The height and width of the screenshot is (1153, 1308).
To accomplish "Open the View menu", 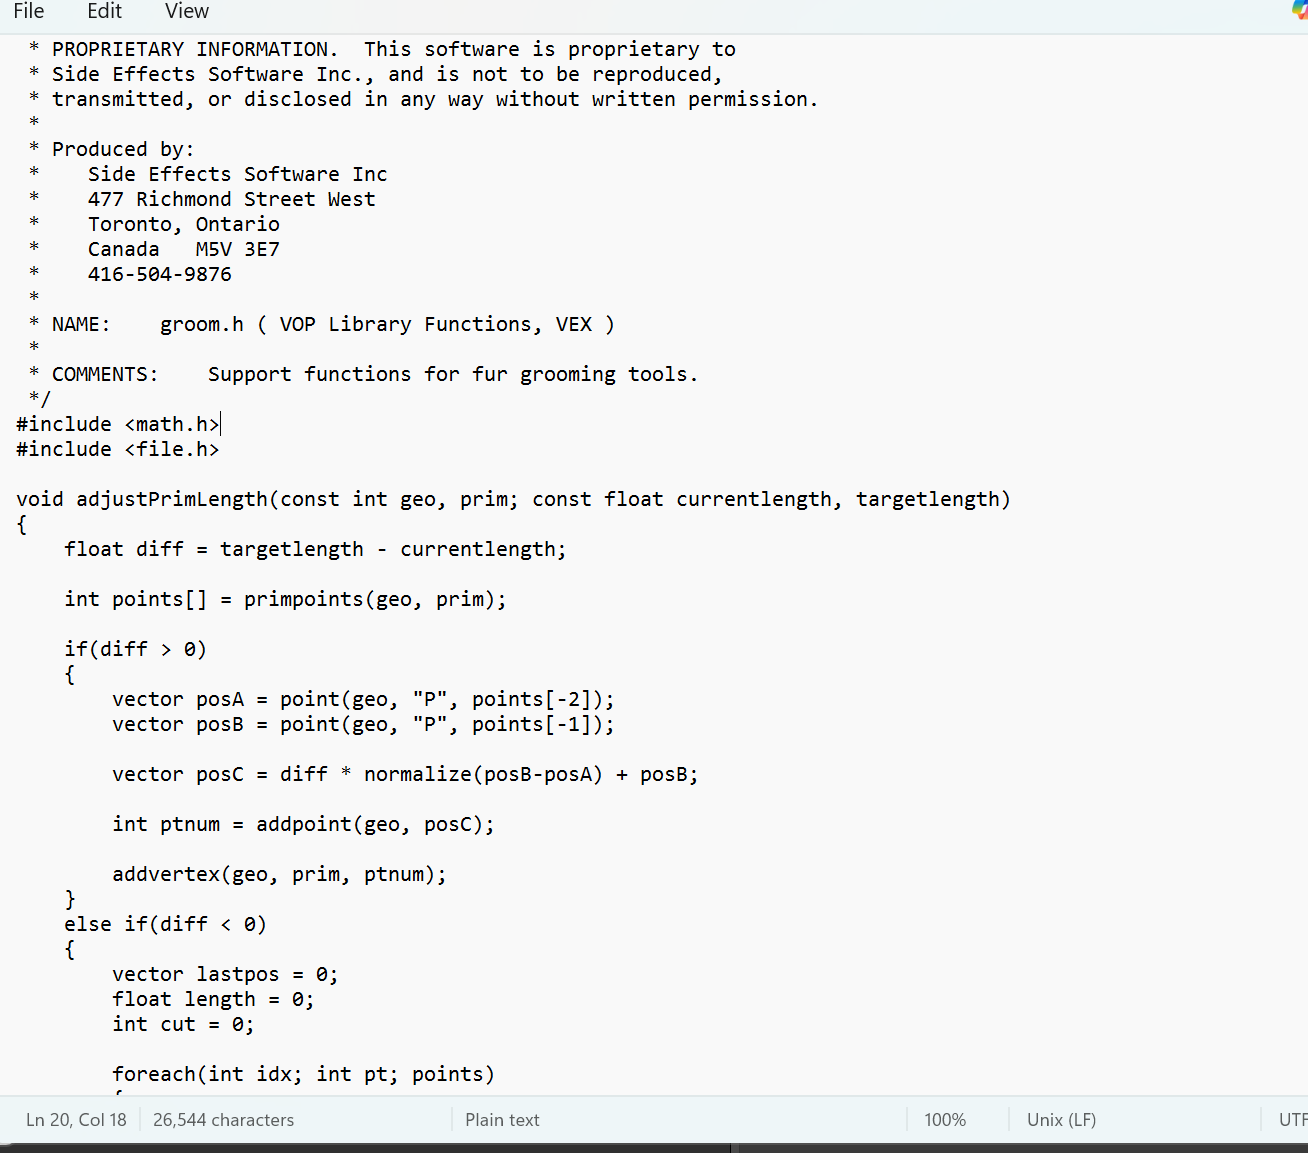I will coord(187,11).
